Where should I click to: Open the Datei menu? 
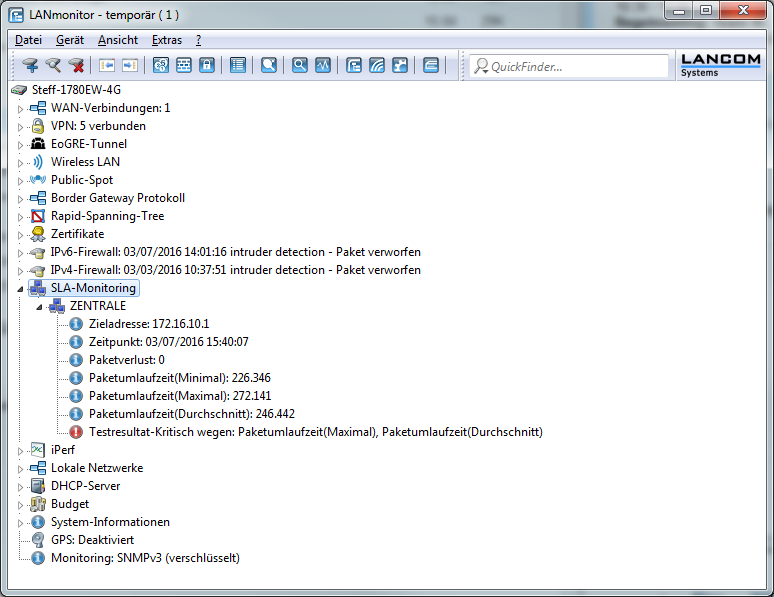[28, 40]
